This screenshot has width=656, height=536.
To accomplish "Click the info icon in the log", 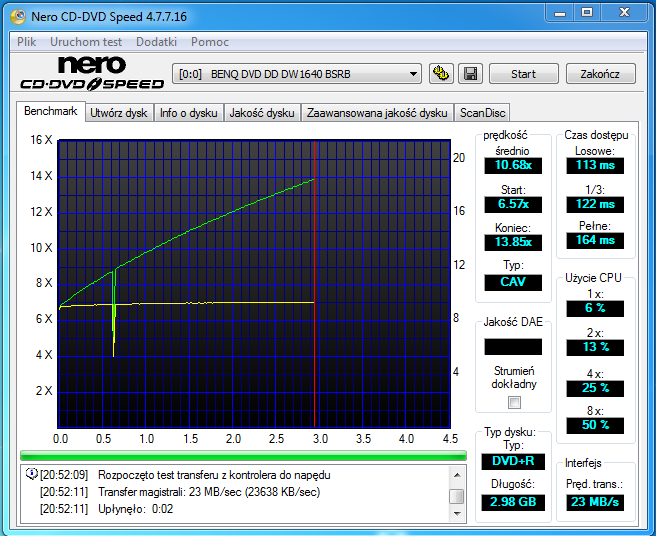I will (31, 474).
